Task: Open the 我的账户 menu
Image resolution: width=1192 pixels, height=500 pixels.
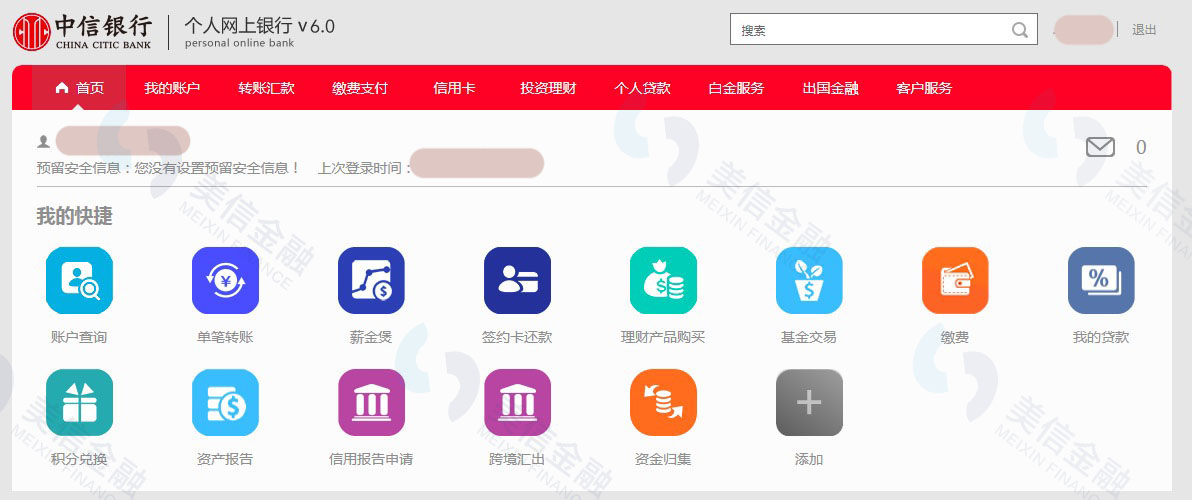Action: pyautogui.click(x=172, y=88)
